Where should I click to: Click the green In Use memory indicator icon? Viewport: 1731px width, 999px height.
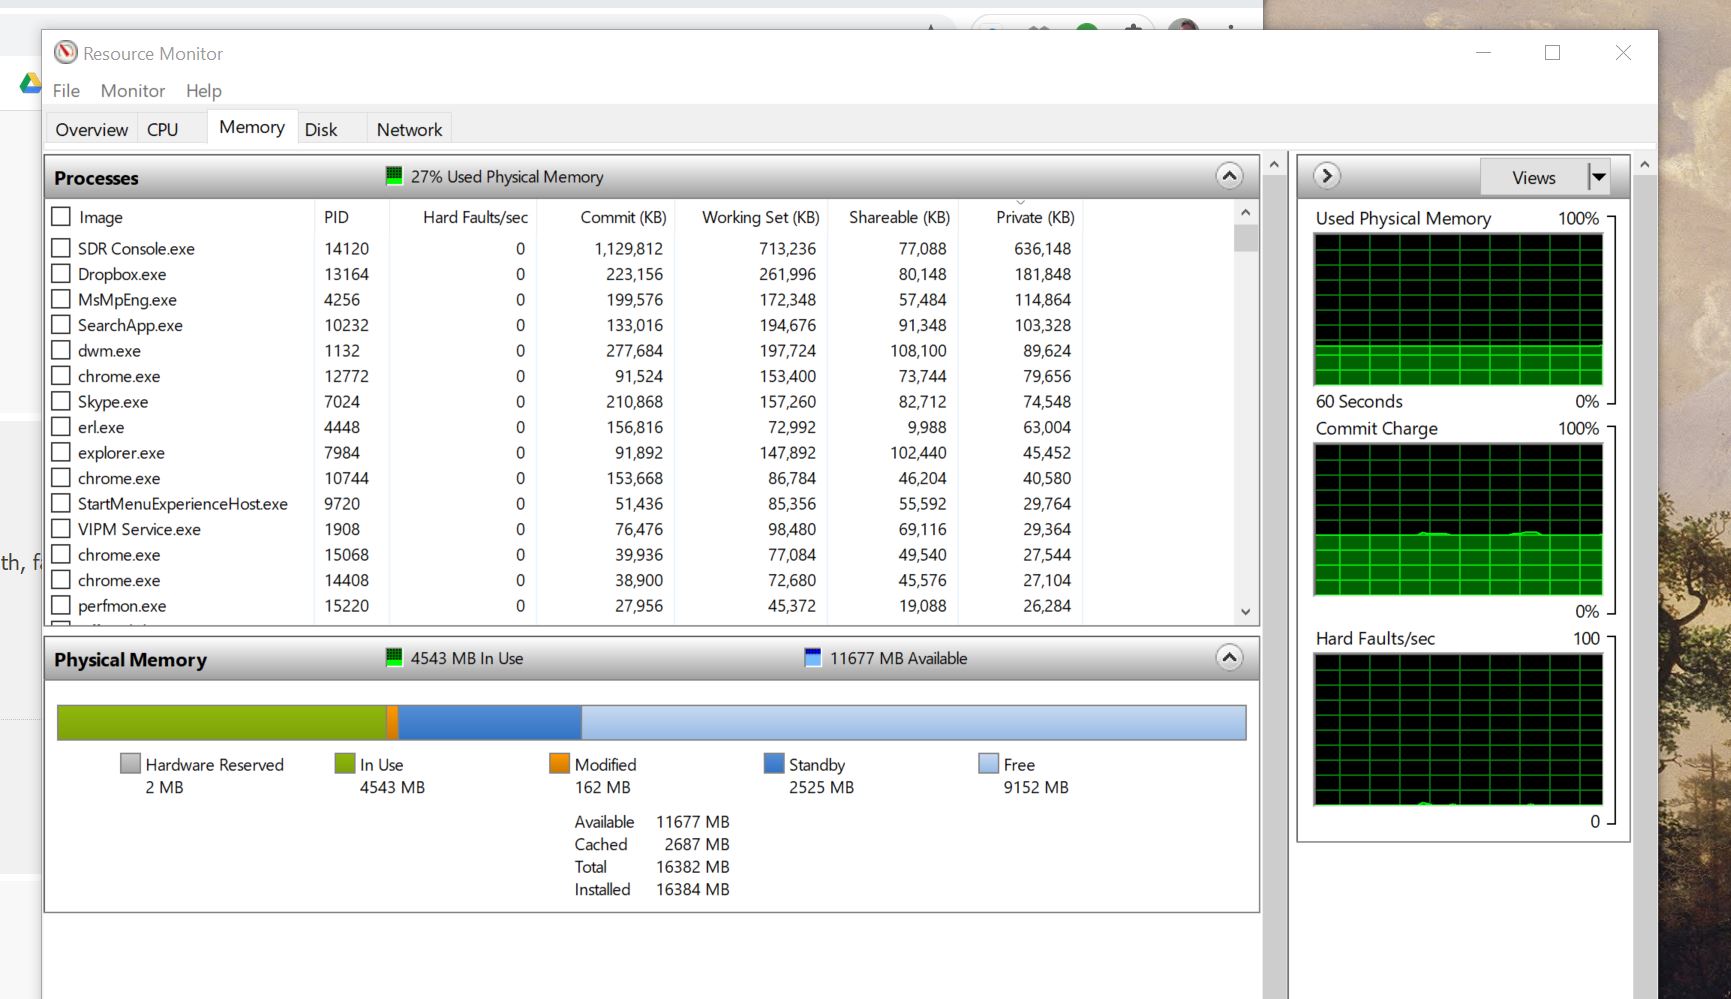pos(394,658)
